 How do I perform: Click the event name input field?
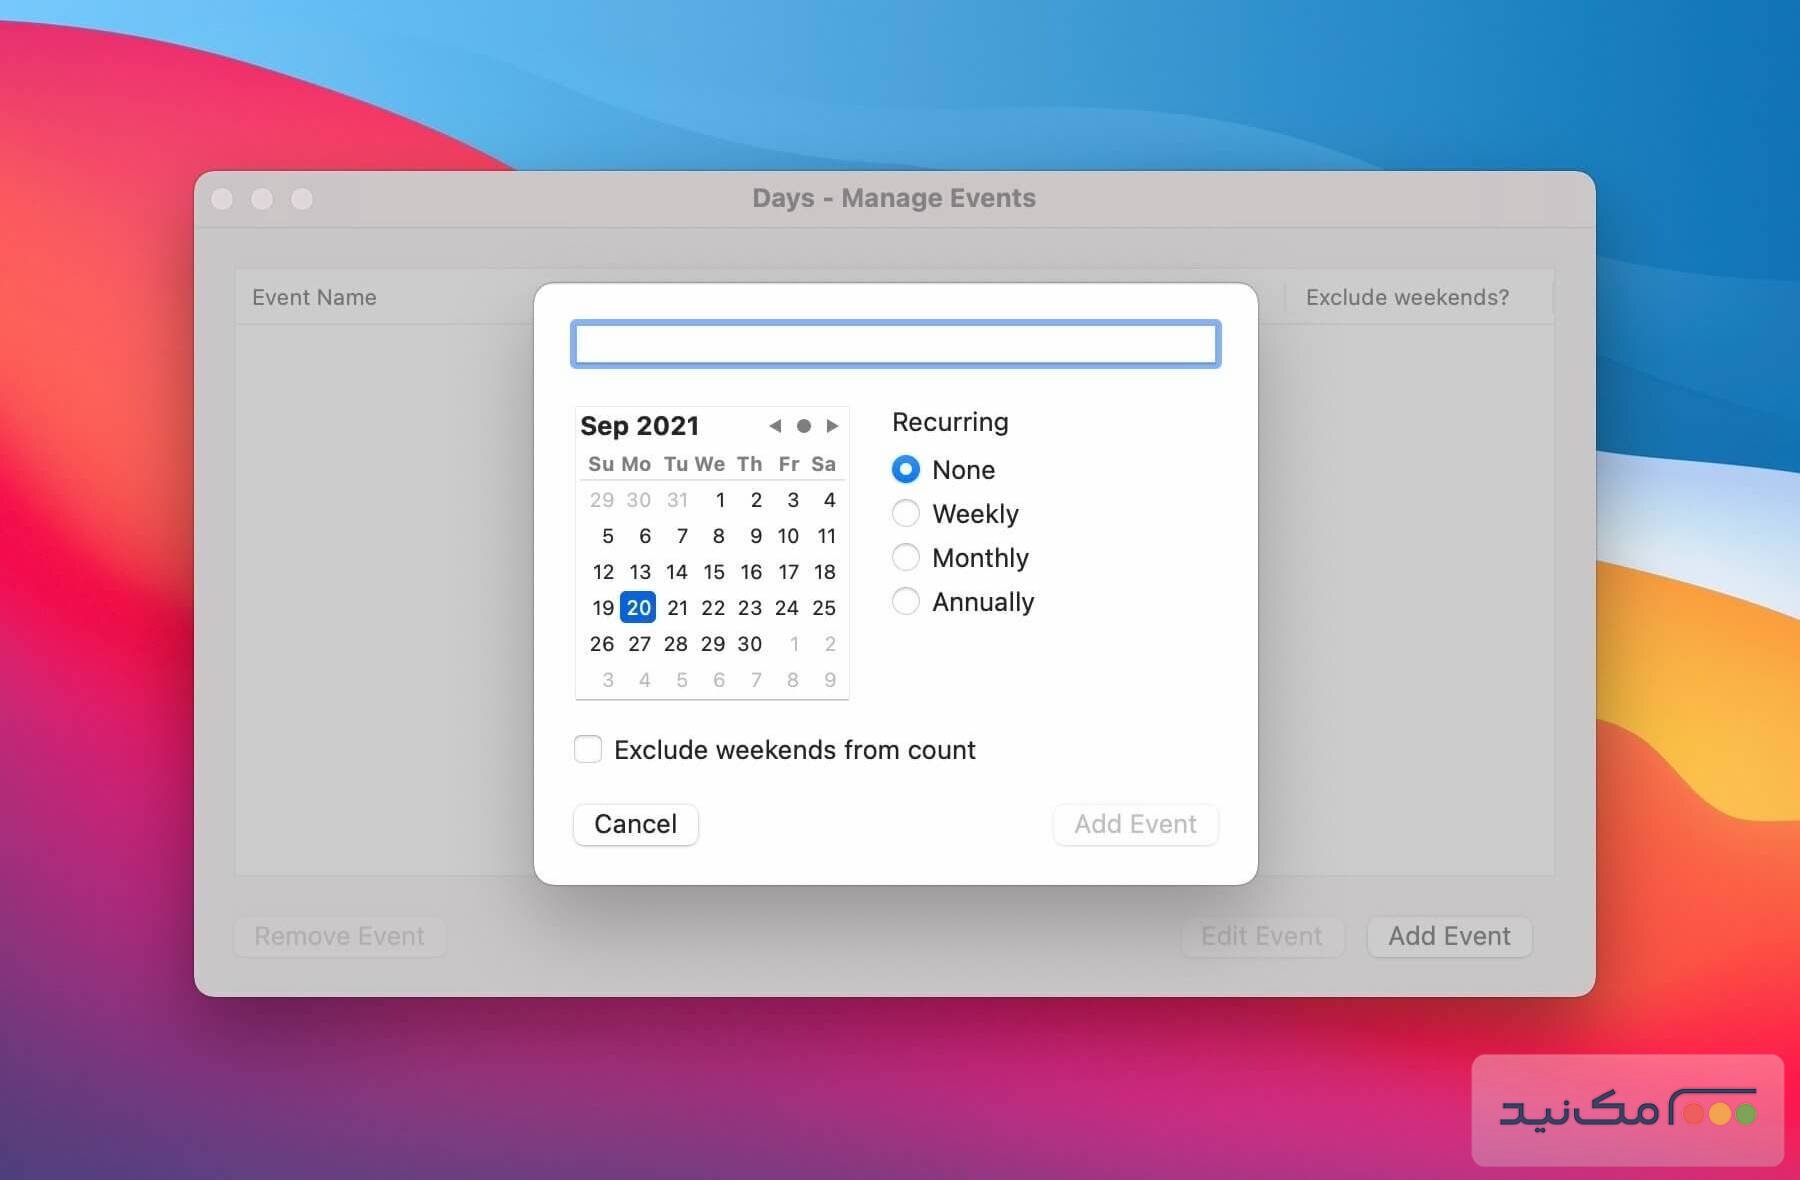896,344
